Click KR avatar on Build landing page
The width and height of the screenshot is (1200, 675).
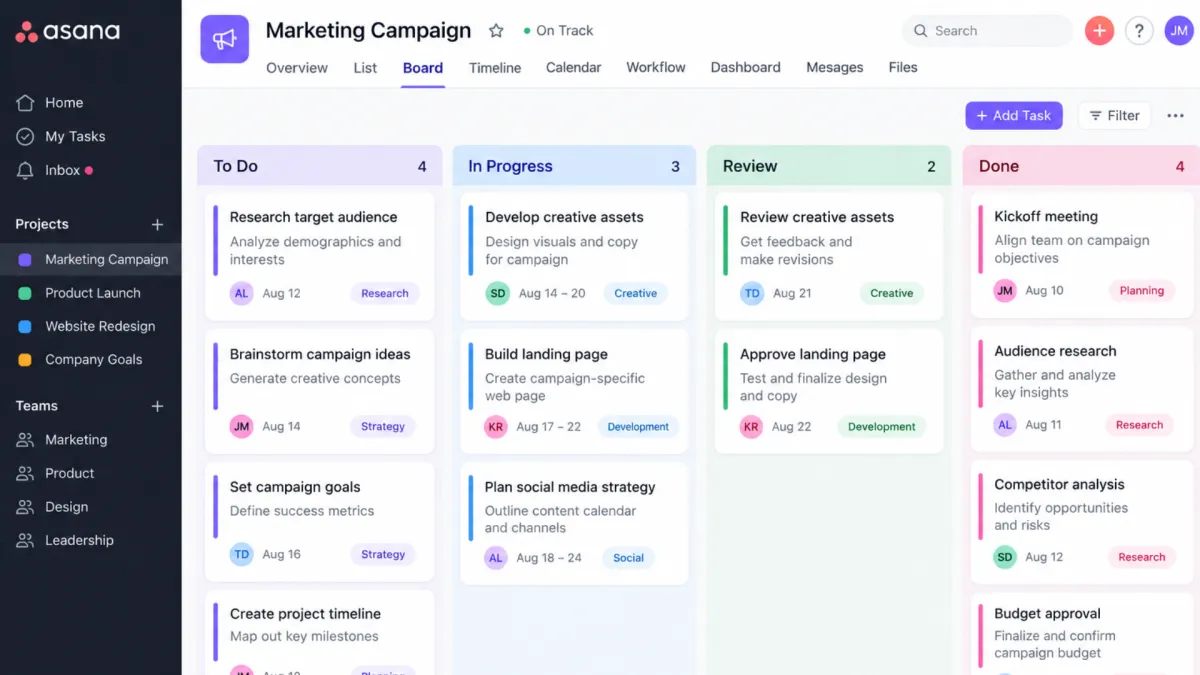496,426
